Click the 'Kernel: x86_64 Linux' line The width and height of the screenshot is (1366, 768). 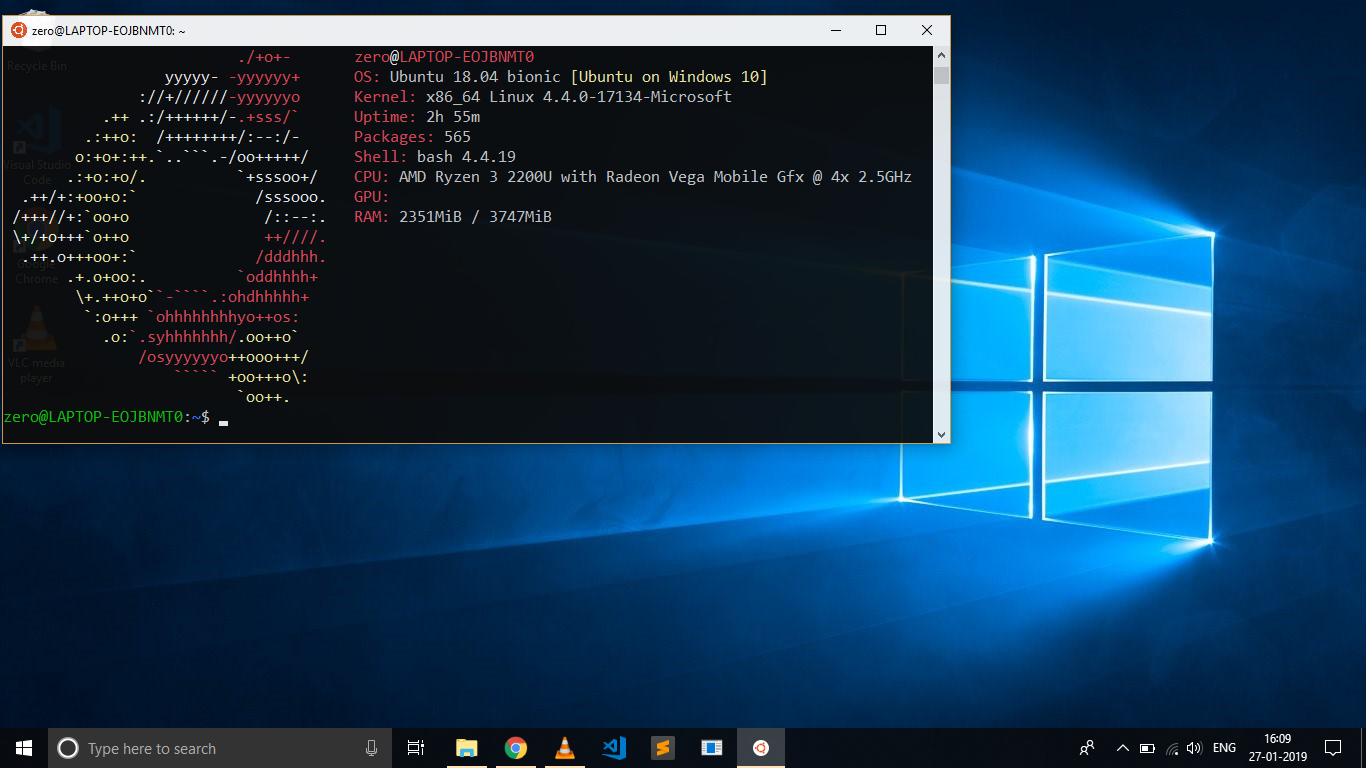[x=543, y=97]
